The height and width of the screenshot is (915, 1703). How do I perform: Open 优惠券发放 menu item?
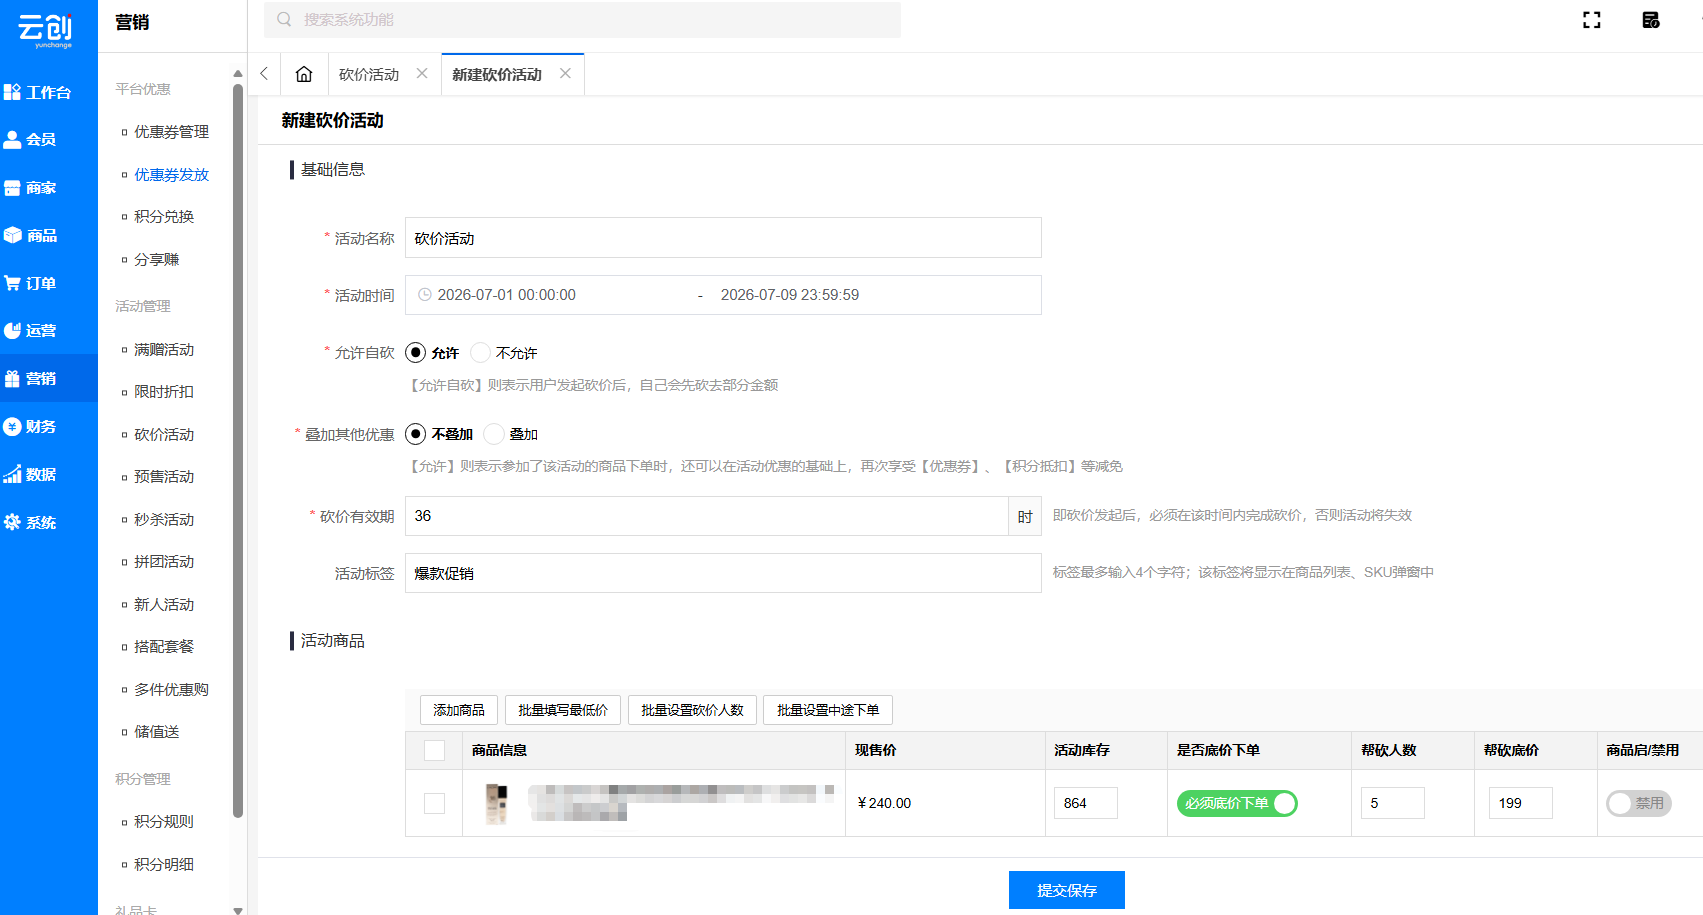coord(171,175)
